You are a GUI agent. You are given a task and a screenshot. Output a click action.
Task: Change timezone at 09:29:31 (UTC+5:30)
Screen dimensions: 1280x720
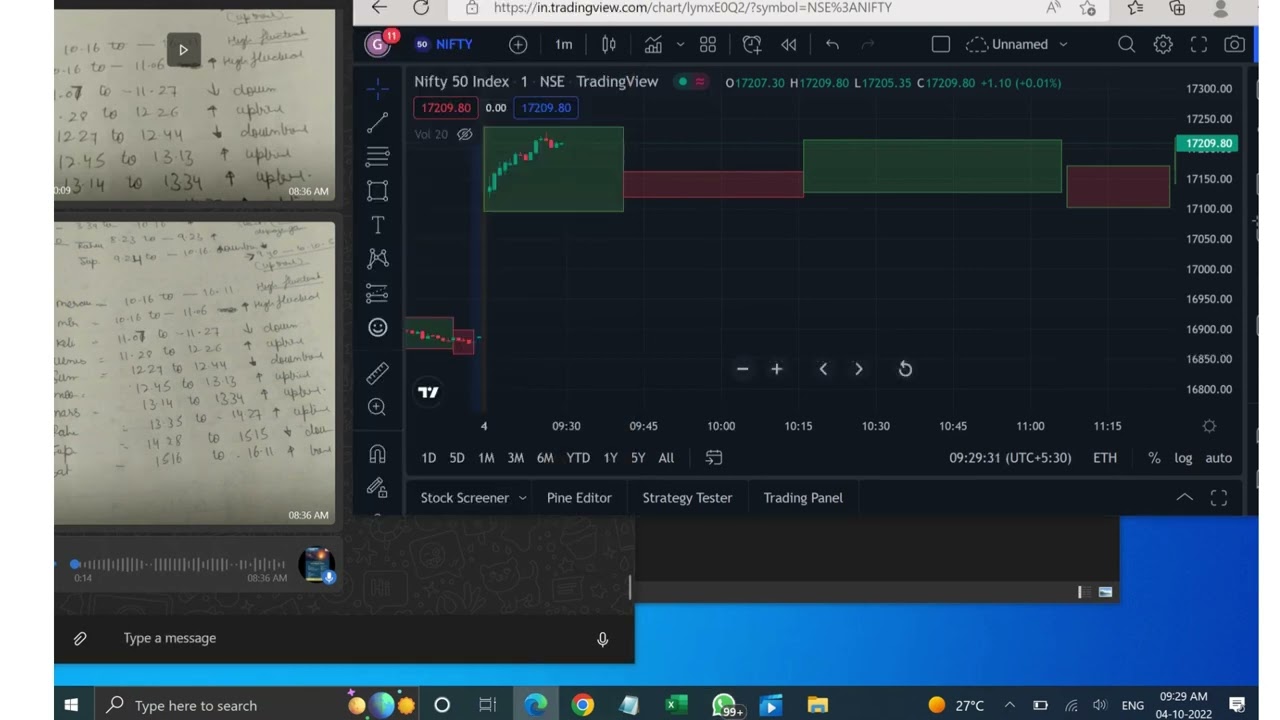click(1010, 458)
